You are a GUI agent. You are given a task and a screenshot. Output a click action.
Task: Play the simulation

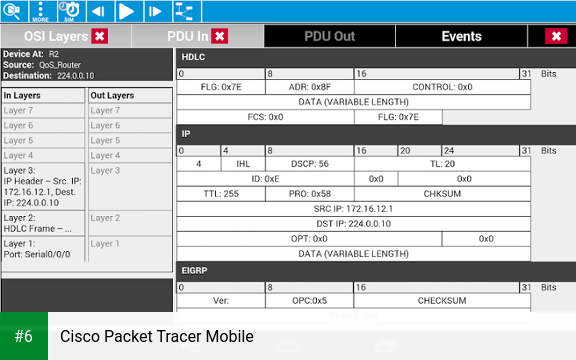click(x=129, y=11)
